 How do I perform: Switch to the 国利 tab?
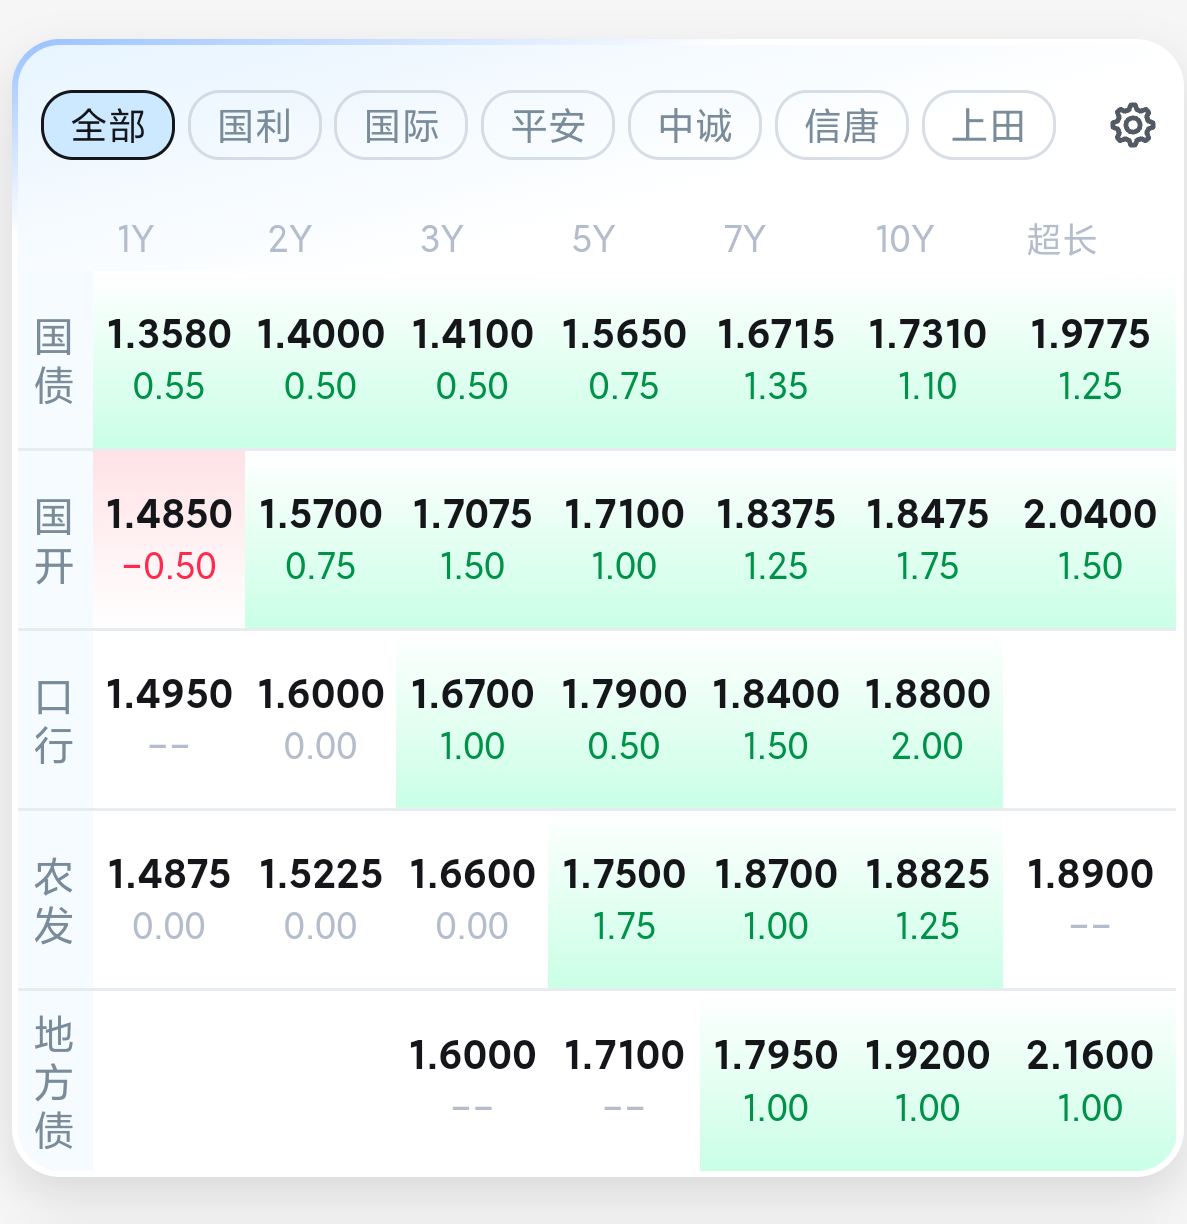[255, 126]
